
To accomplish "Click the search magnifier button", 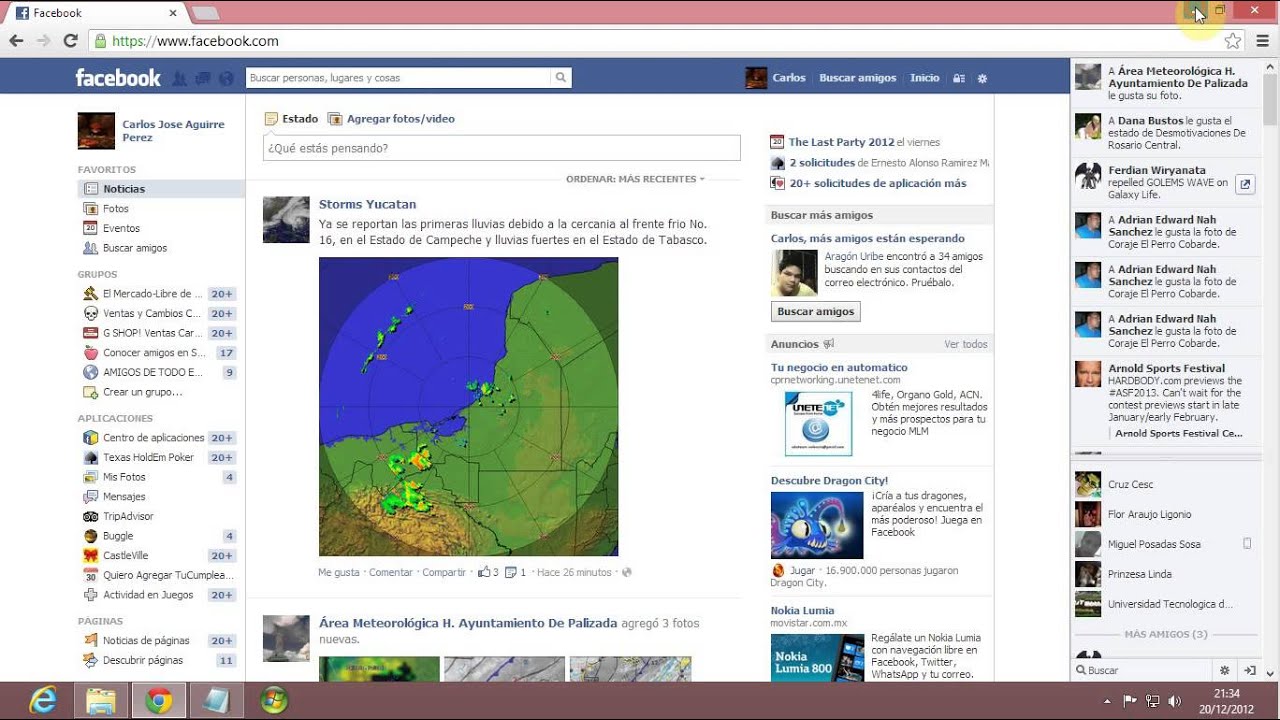I will tap(561, 77).
